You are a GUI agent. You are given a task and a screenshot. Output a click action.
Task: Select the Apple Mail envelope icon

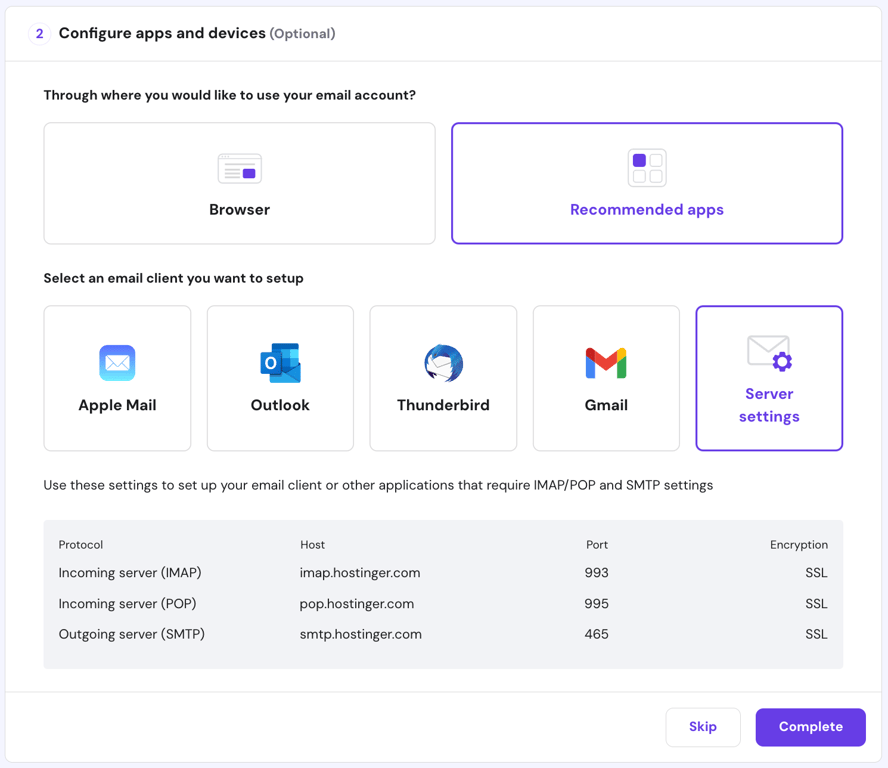(x=117, y=362)
